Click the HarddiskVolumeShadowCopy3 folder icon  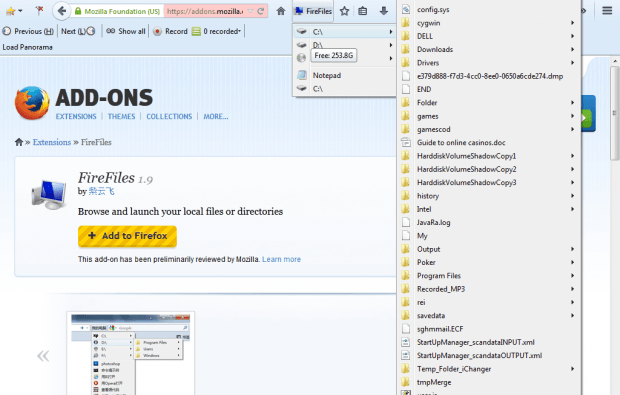(x=405, y=182)
